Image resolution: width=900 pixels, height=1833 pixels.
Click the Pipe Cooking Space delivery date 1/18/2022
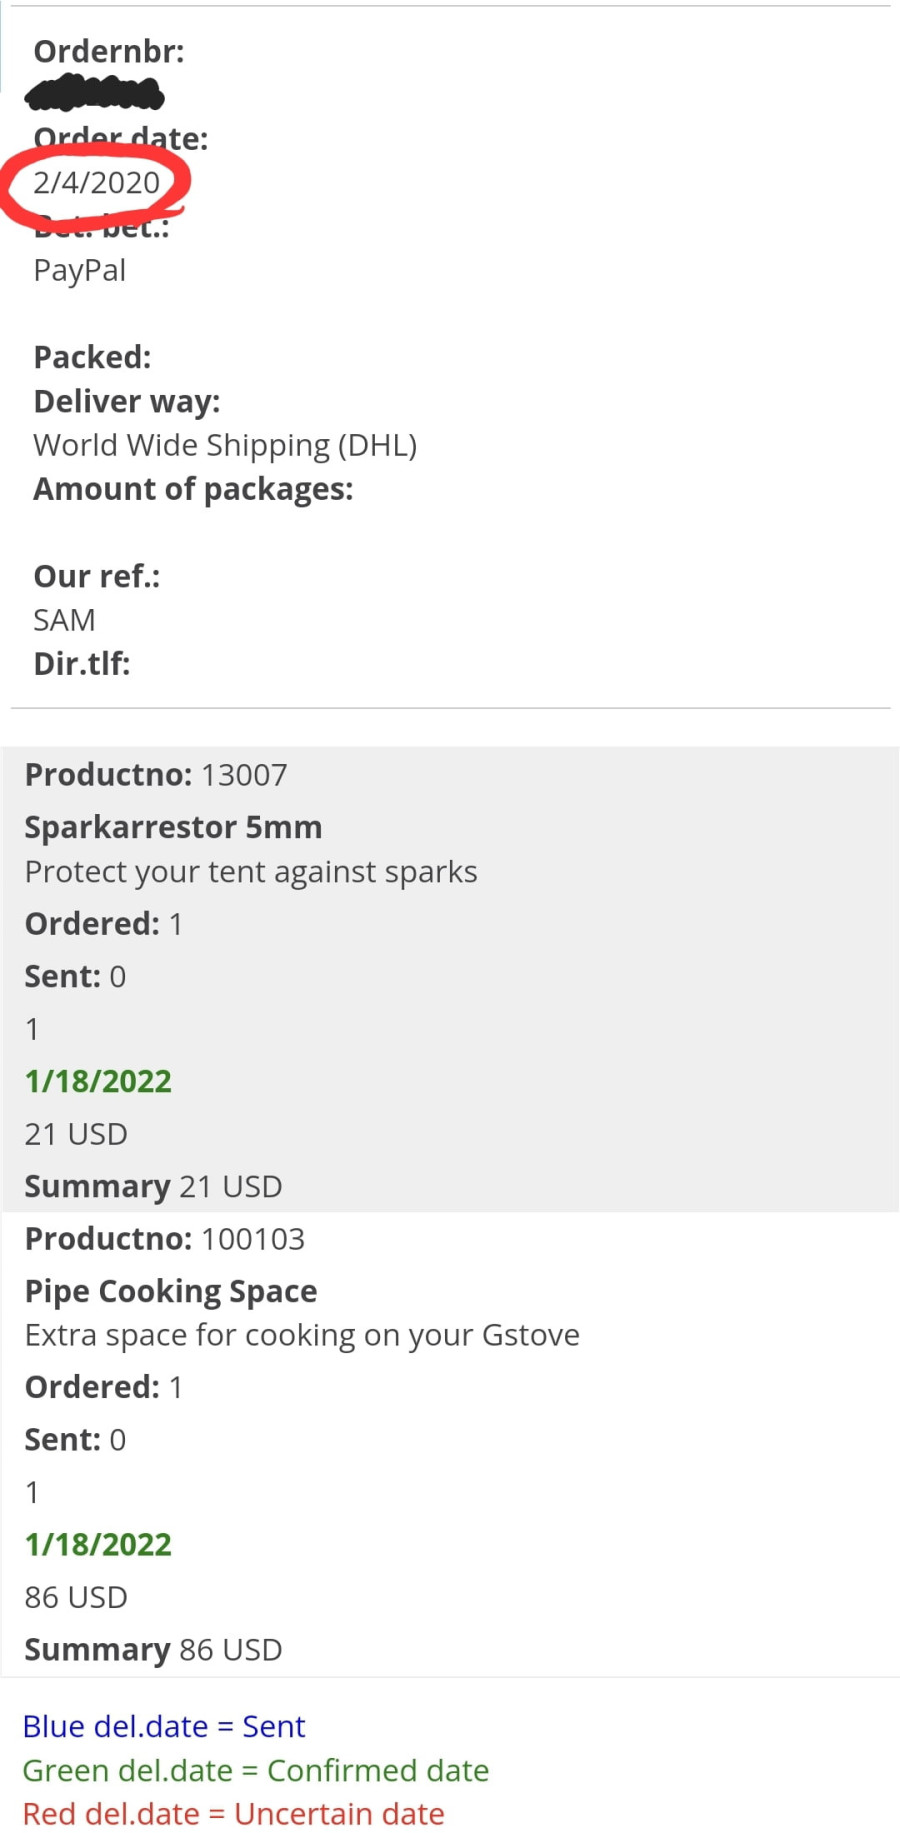point(98,1546)
